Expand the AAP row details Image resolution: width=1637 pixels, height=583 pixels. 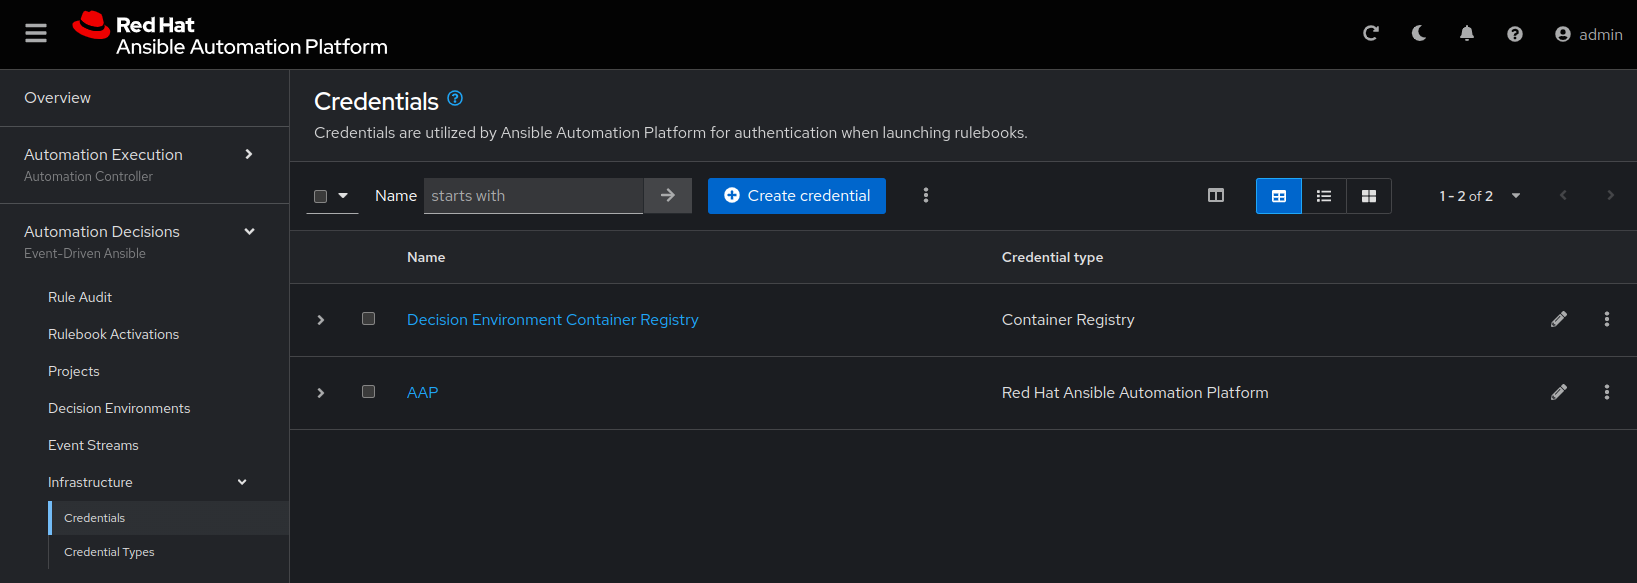click(321, 393)
